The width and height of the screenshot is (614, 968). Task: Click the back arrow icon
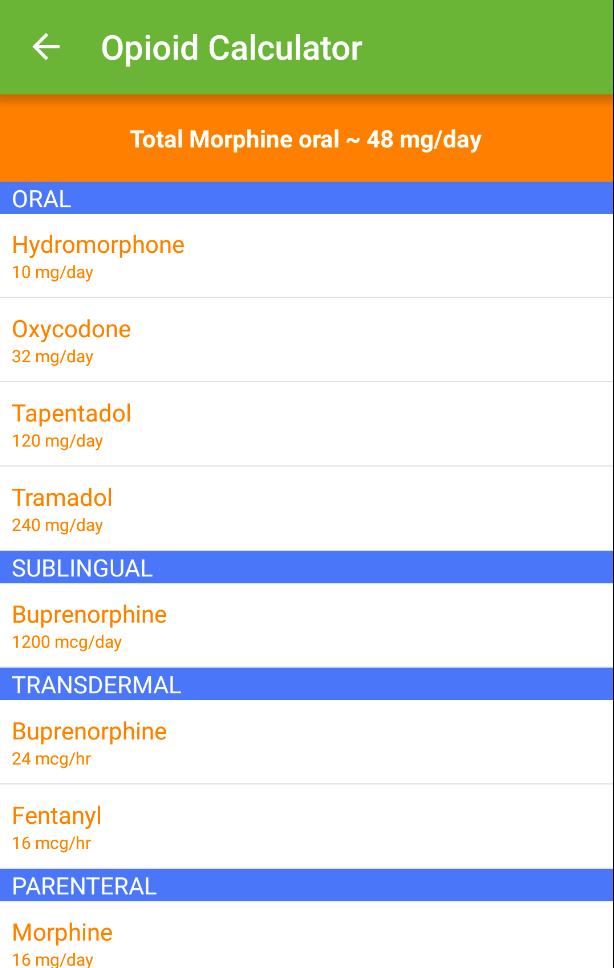44,47
